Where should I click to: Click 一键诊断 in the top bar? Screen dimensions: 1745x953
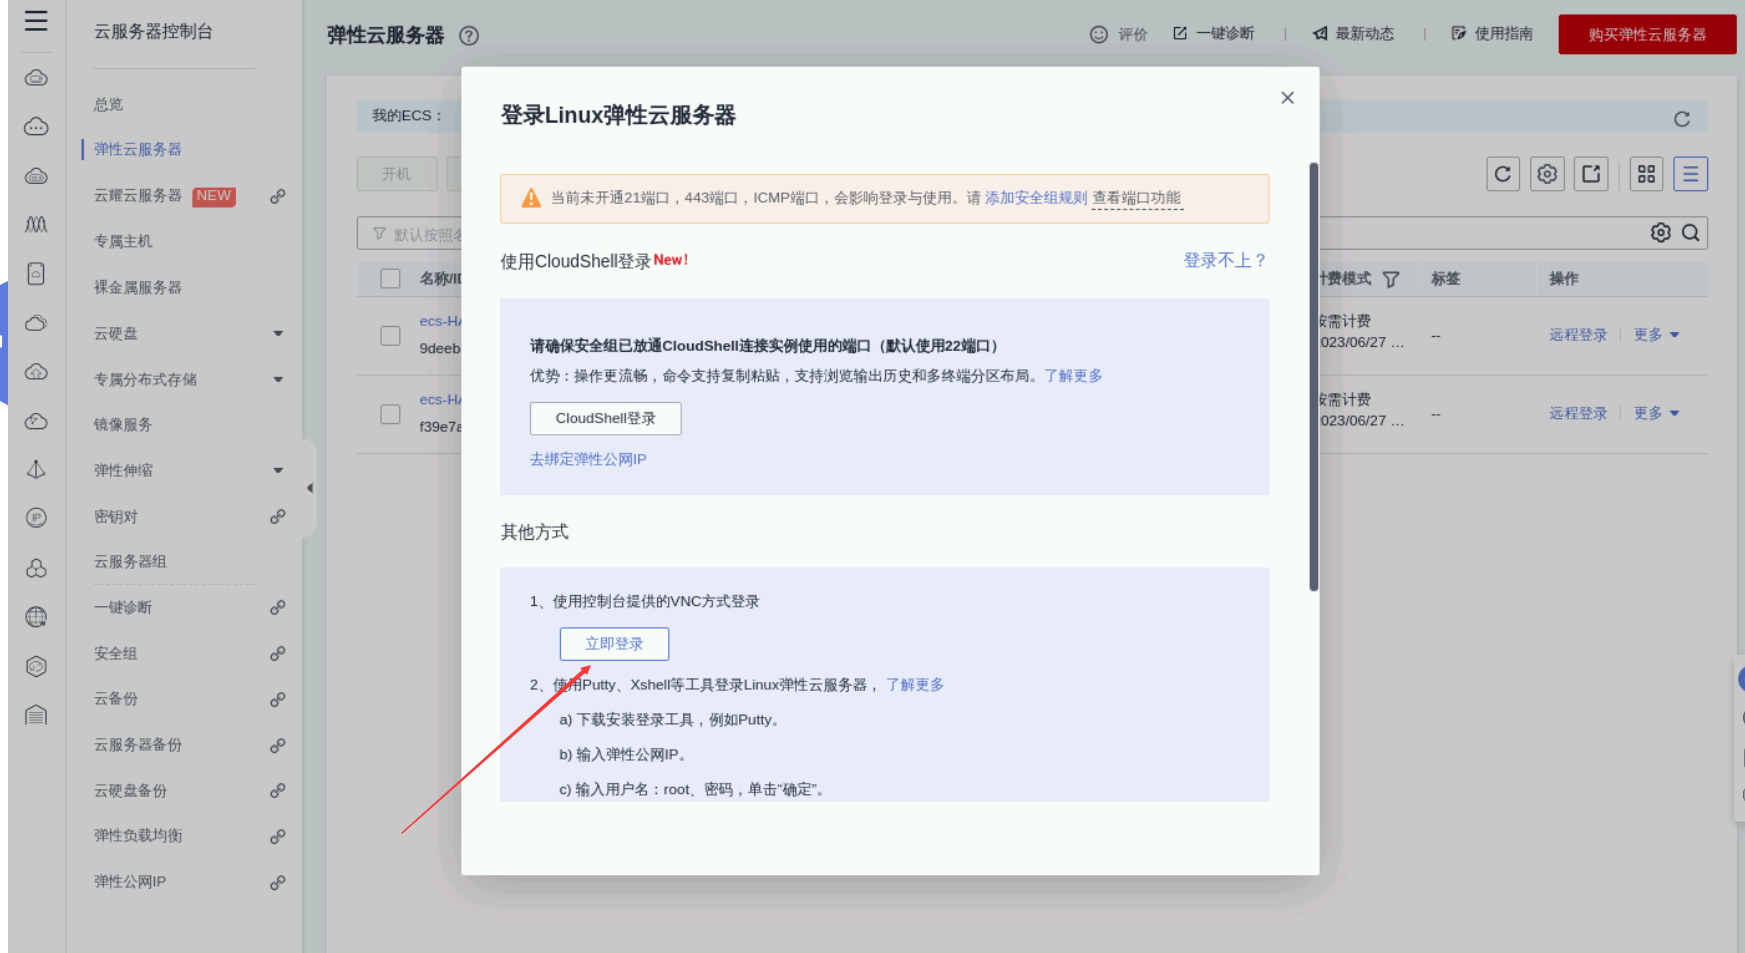coord(1213,34)
